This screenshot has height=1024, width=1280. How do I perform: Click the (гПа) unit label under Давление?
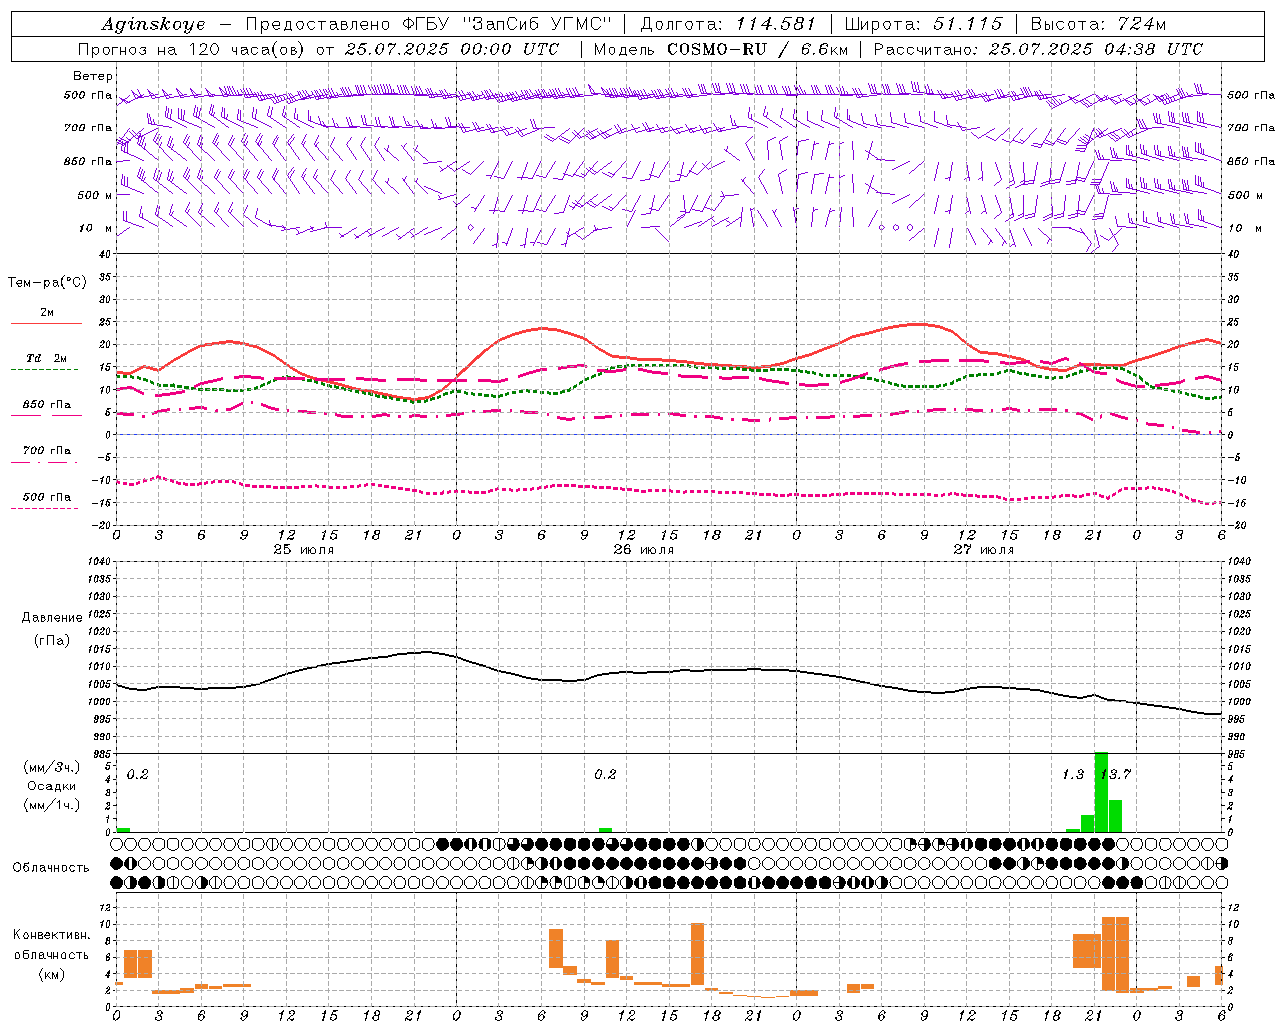coord(52,640)
